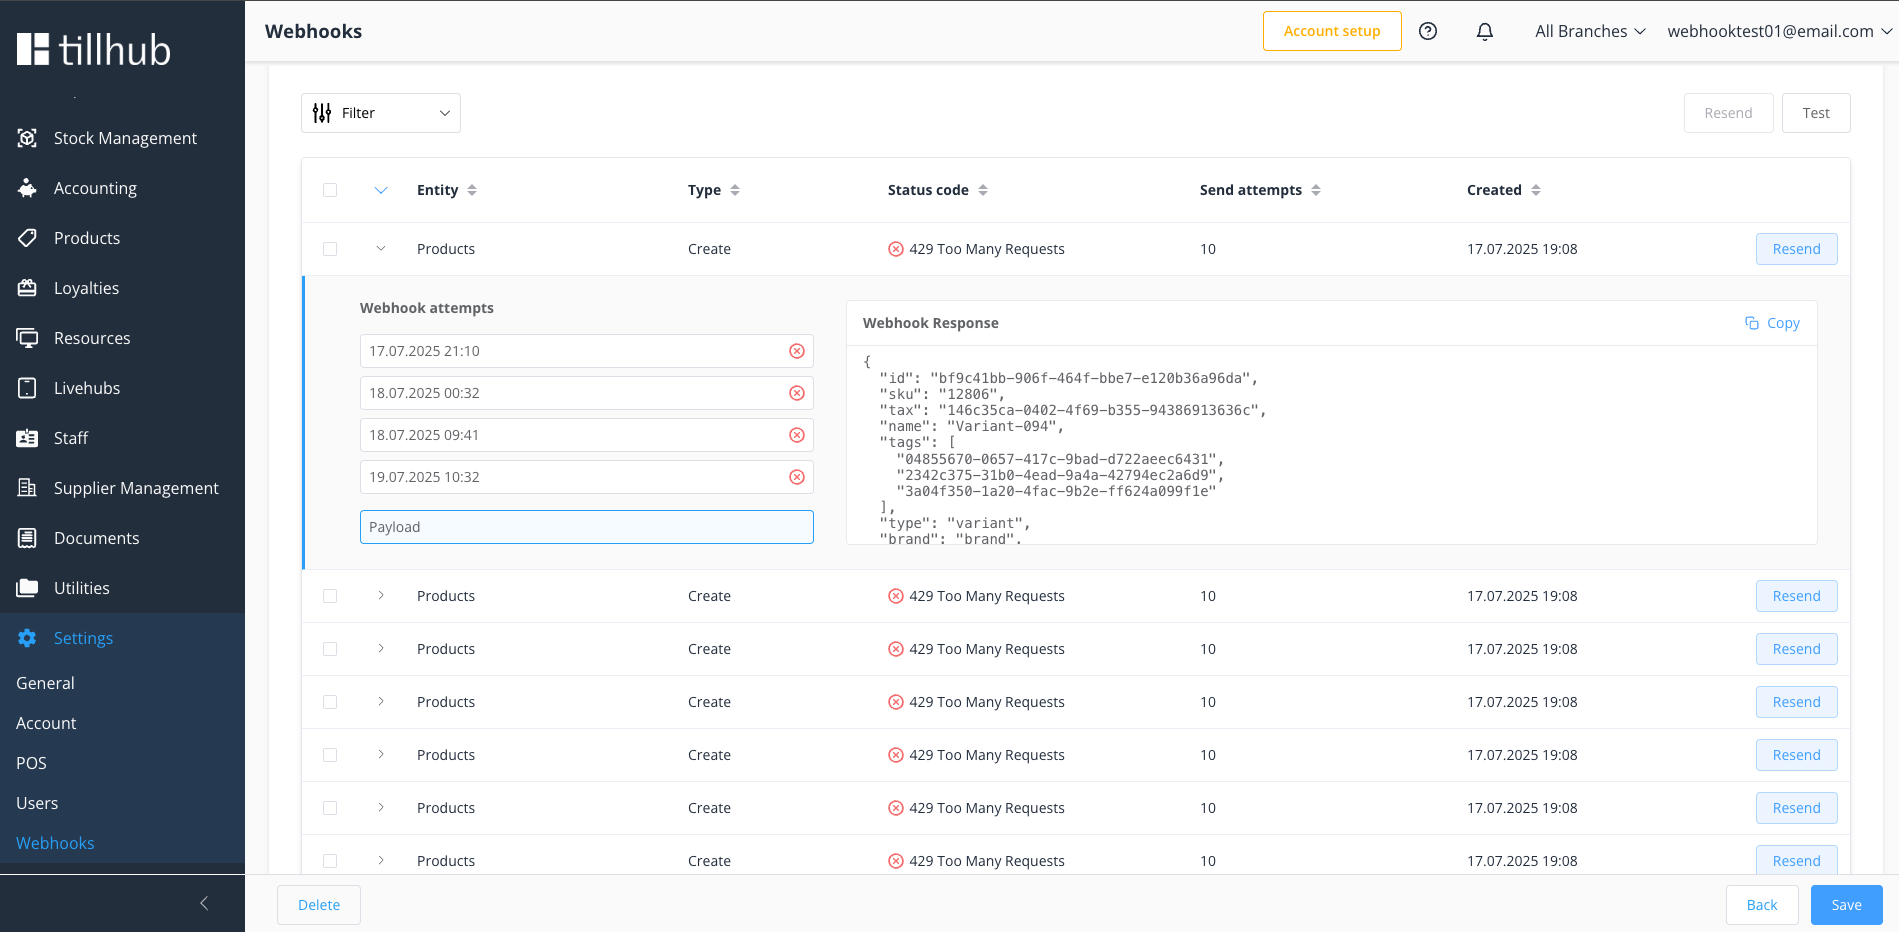Click the Accounting piggy bank icon
1899x932 pixels.
tap(28, 188)
